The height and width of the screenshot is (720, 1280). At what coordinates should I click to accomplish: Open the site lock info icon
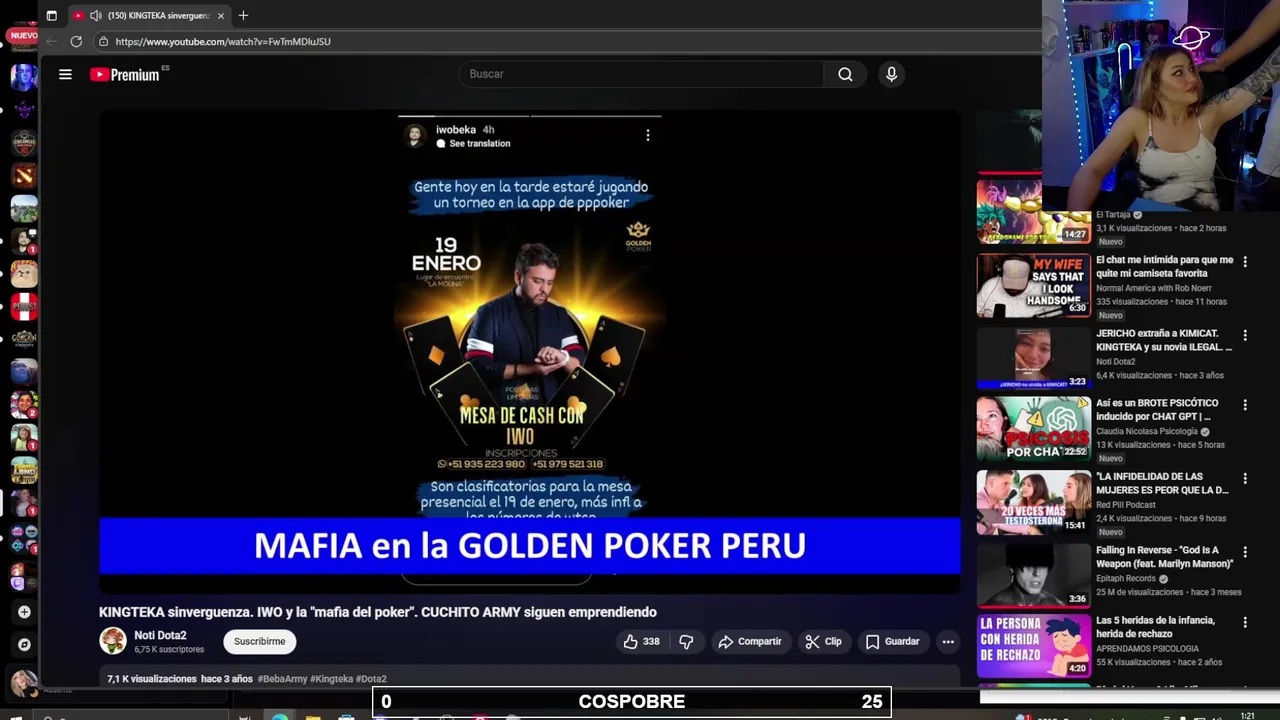tap(103, 41)
